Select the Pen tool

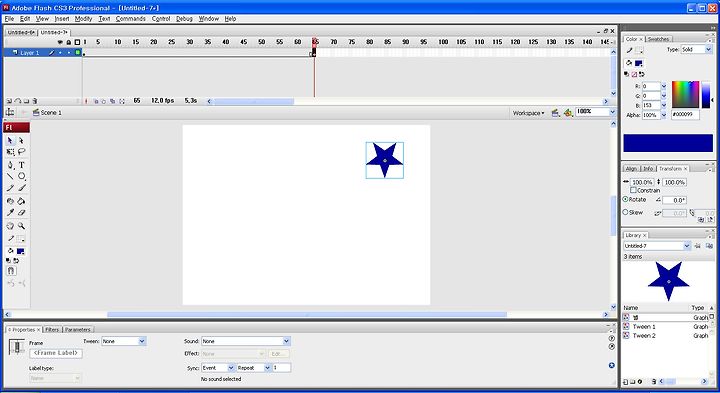(x=10, y=165)
